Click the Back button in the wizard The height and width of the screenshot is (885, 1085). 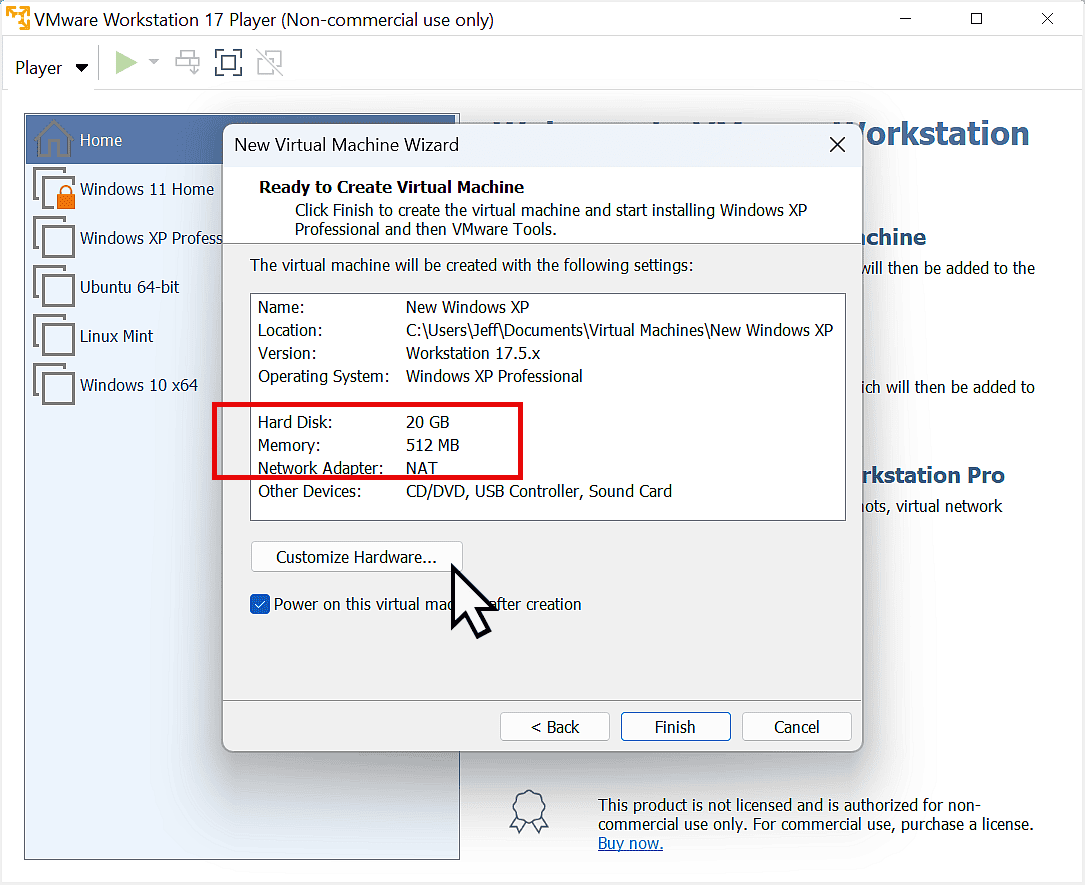[x=554, y=726]
